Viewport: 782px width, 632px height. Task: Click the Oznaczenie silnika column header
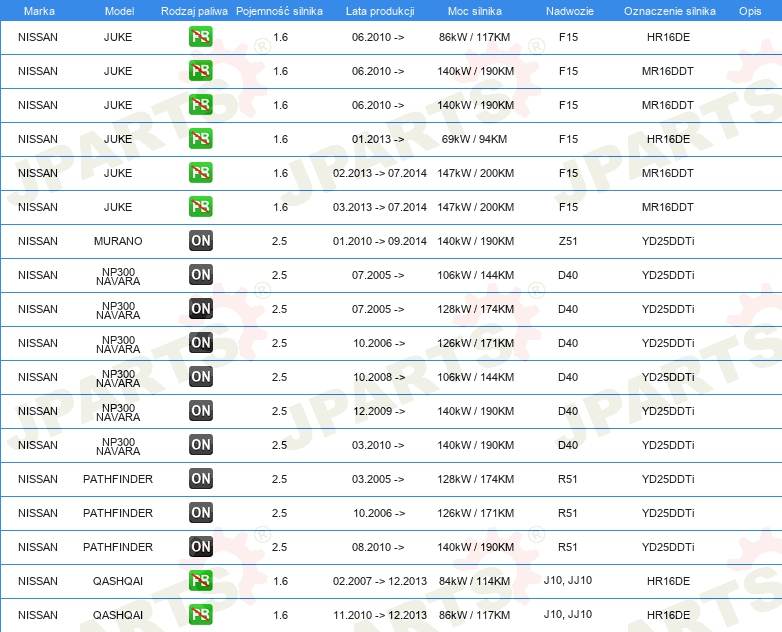coord(670,11)
